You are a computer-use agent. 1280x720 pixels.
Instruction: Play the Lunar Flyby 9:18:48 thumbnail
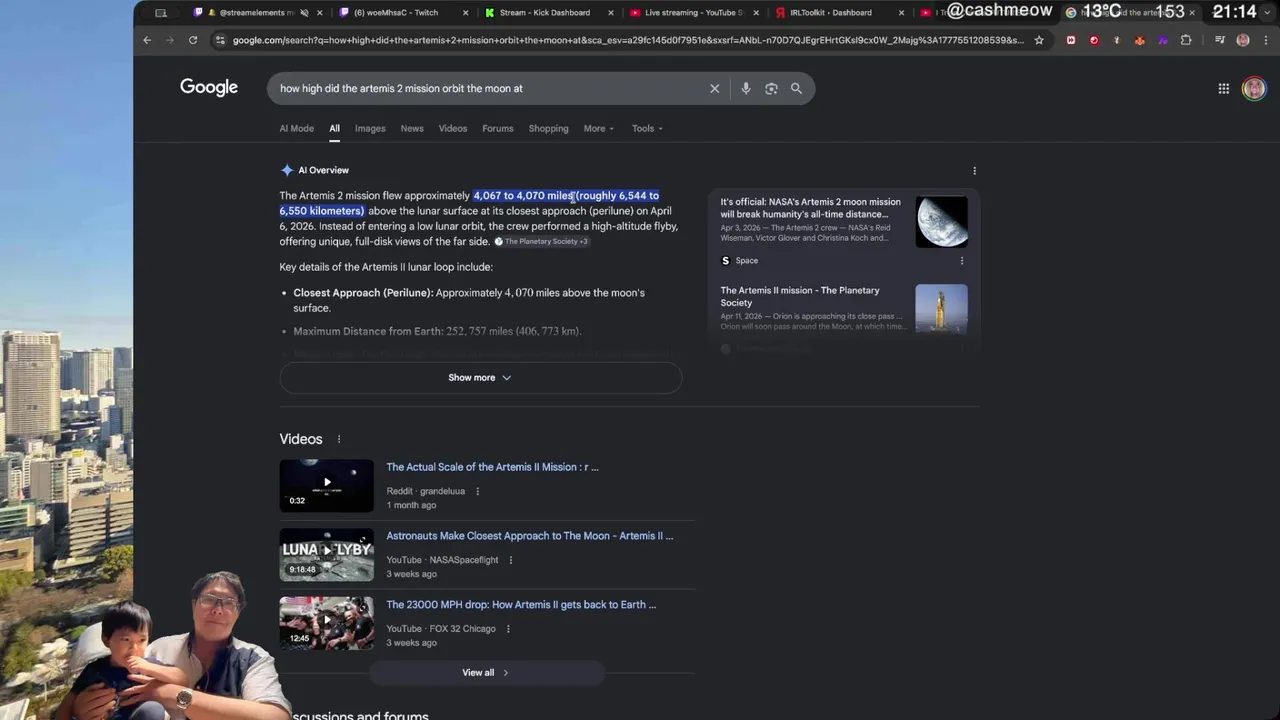click(326, 554)
